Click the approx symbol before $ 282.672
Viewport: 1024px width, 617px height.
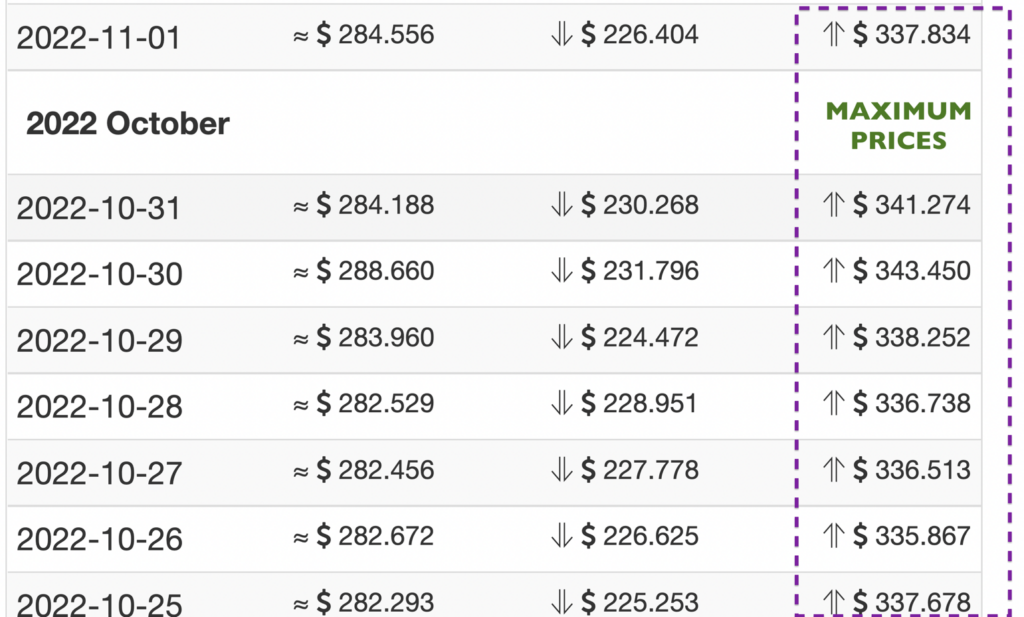tap(300, 538)
